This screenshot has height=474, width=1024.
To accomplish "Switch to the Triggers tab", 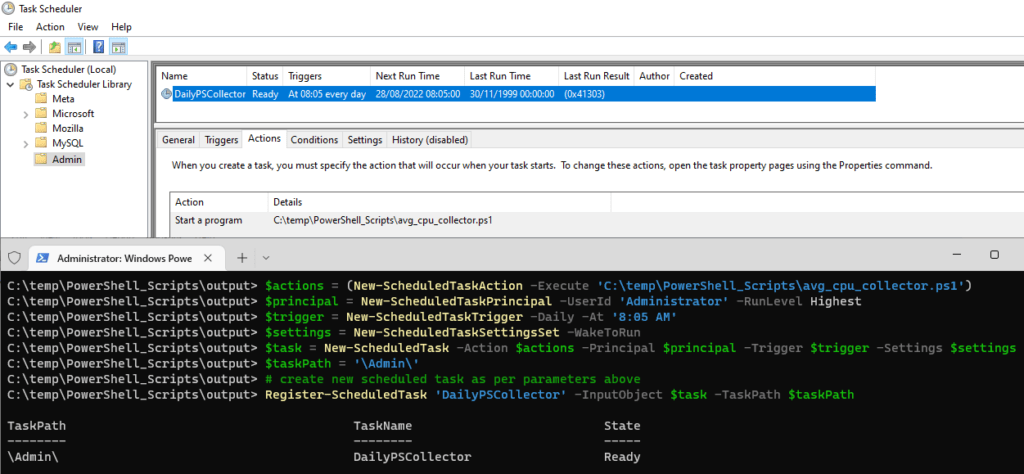I will 221,140.
